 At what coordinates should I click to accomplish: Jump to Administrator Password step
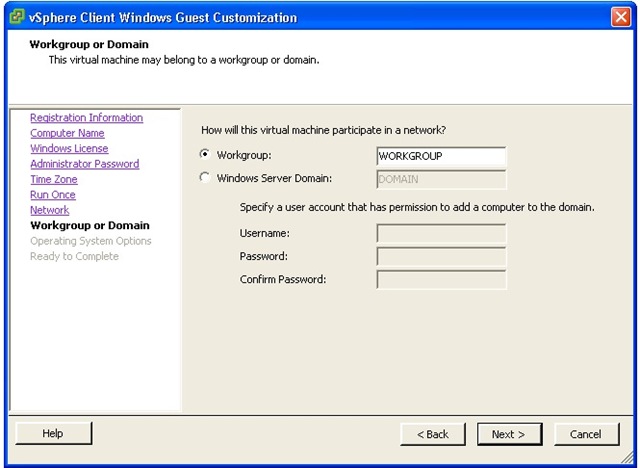point(85,164)
